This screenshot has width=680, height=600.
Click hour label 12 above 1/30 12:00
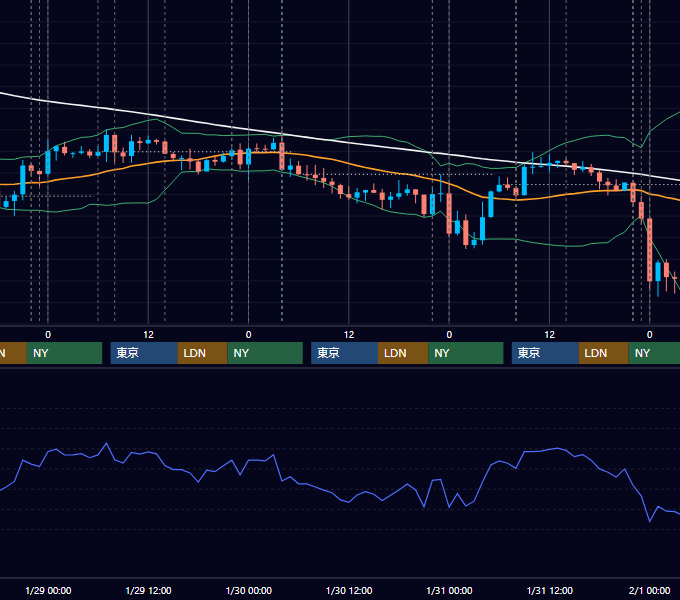click(349, 335)
